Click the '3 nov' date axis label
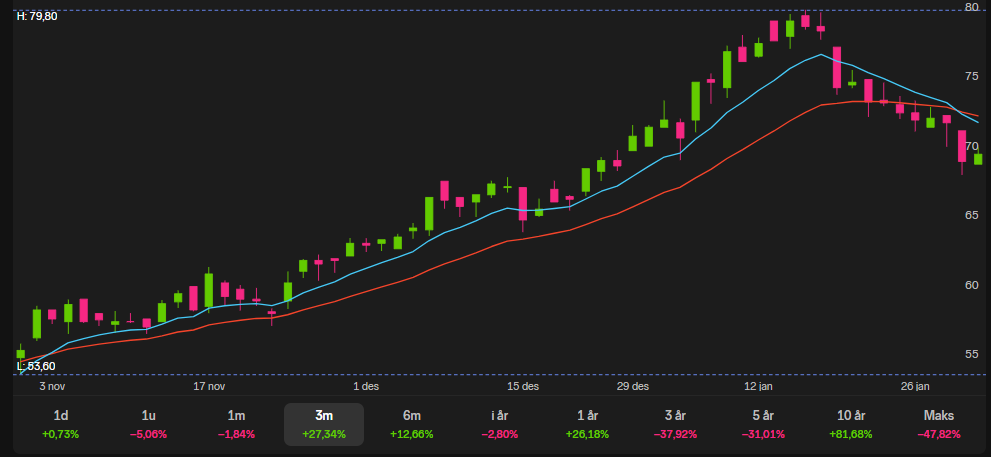Screen dimensions: 991x457 (52, 386)
